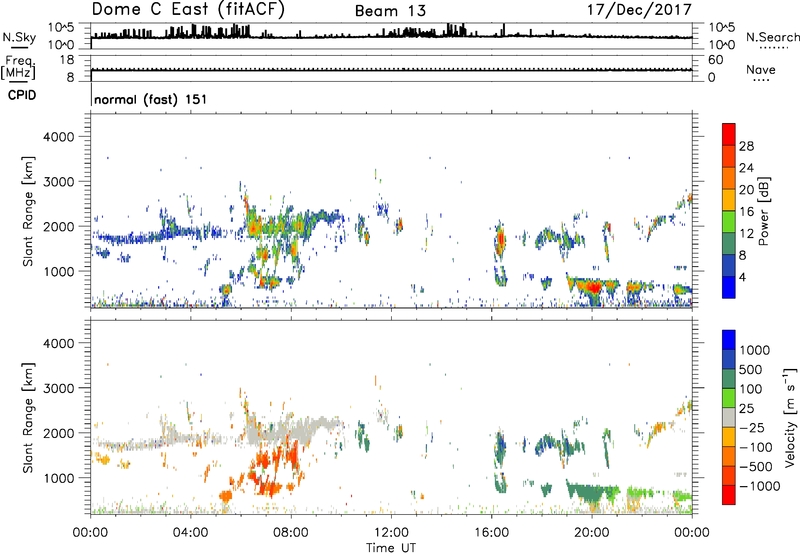
Task: Click the 'Nave' legend label
Action: point(761,69)
